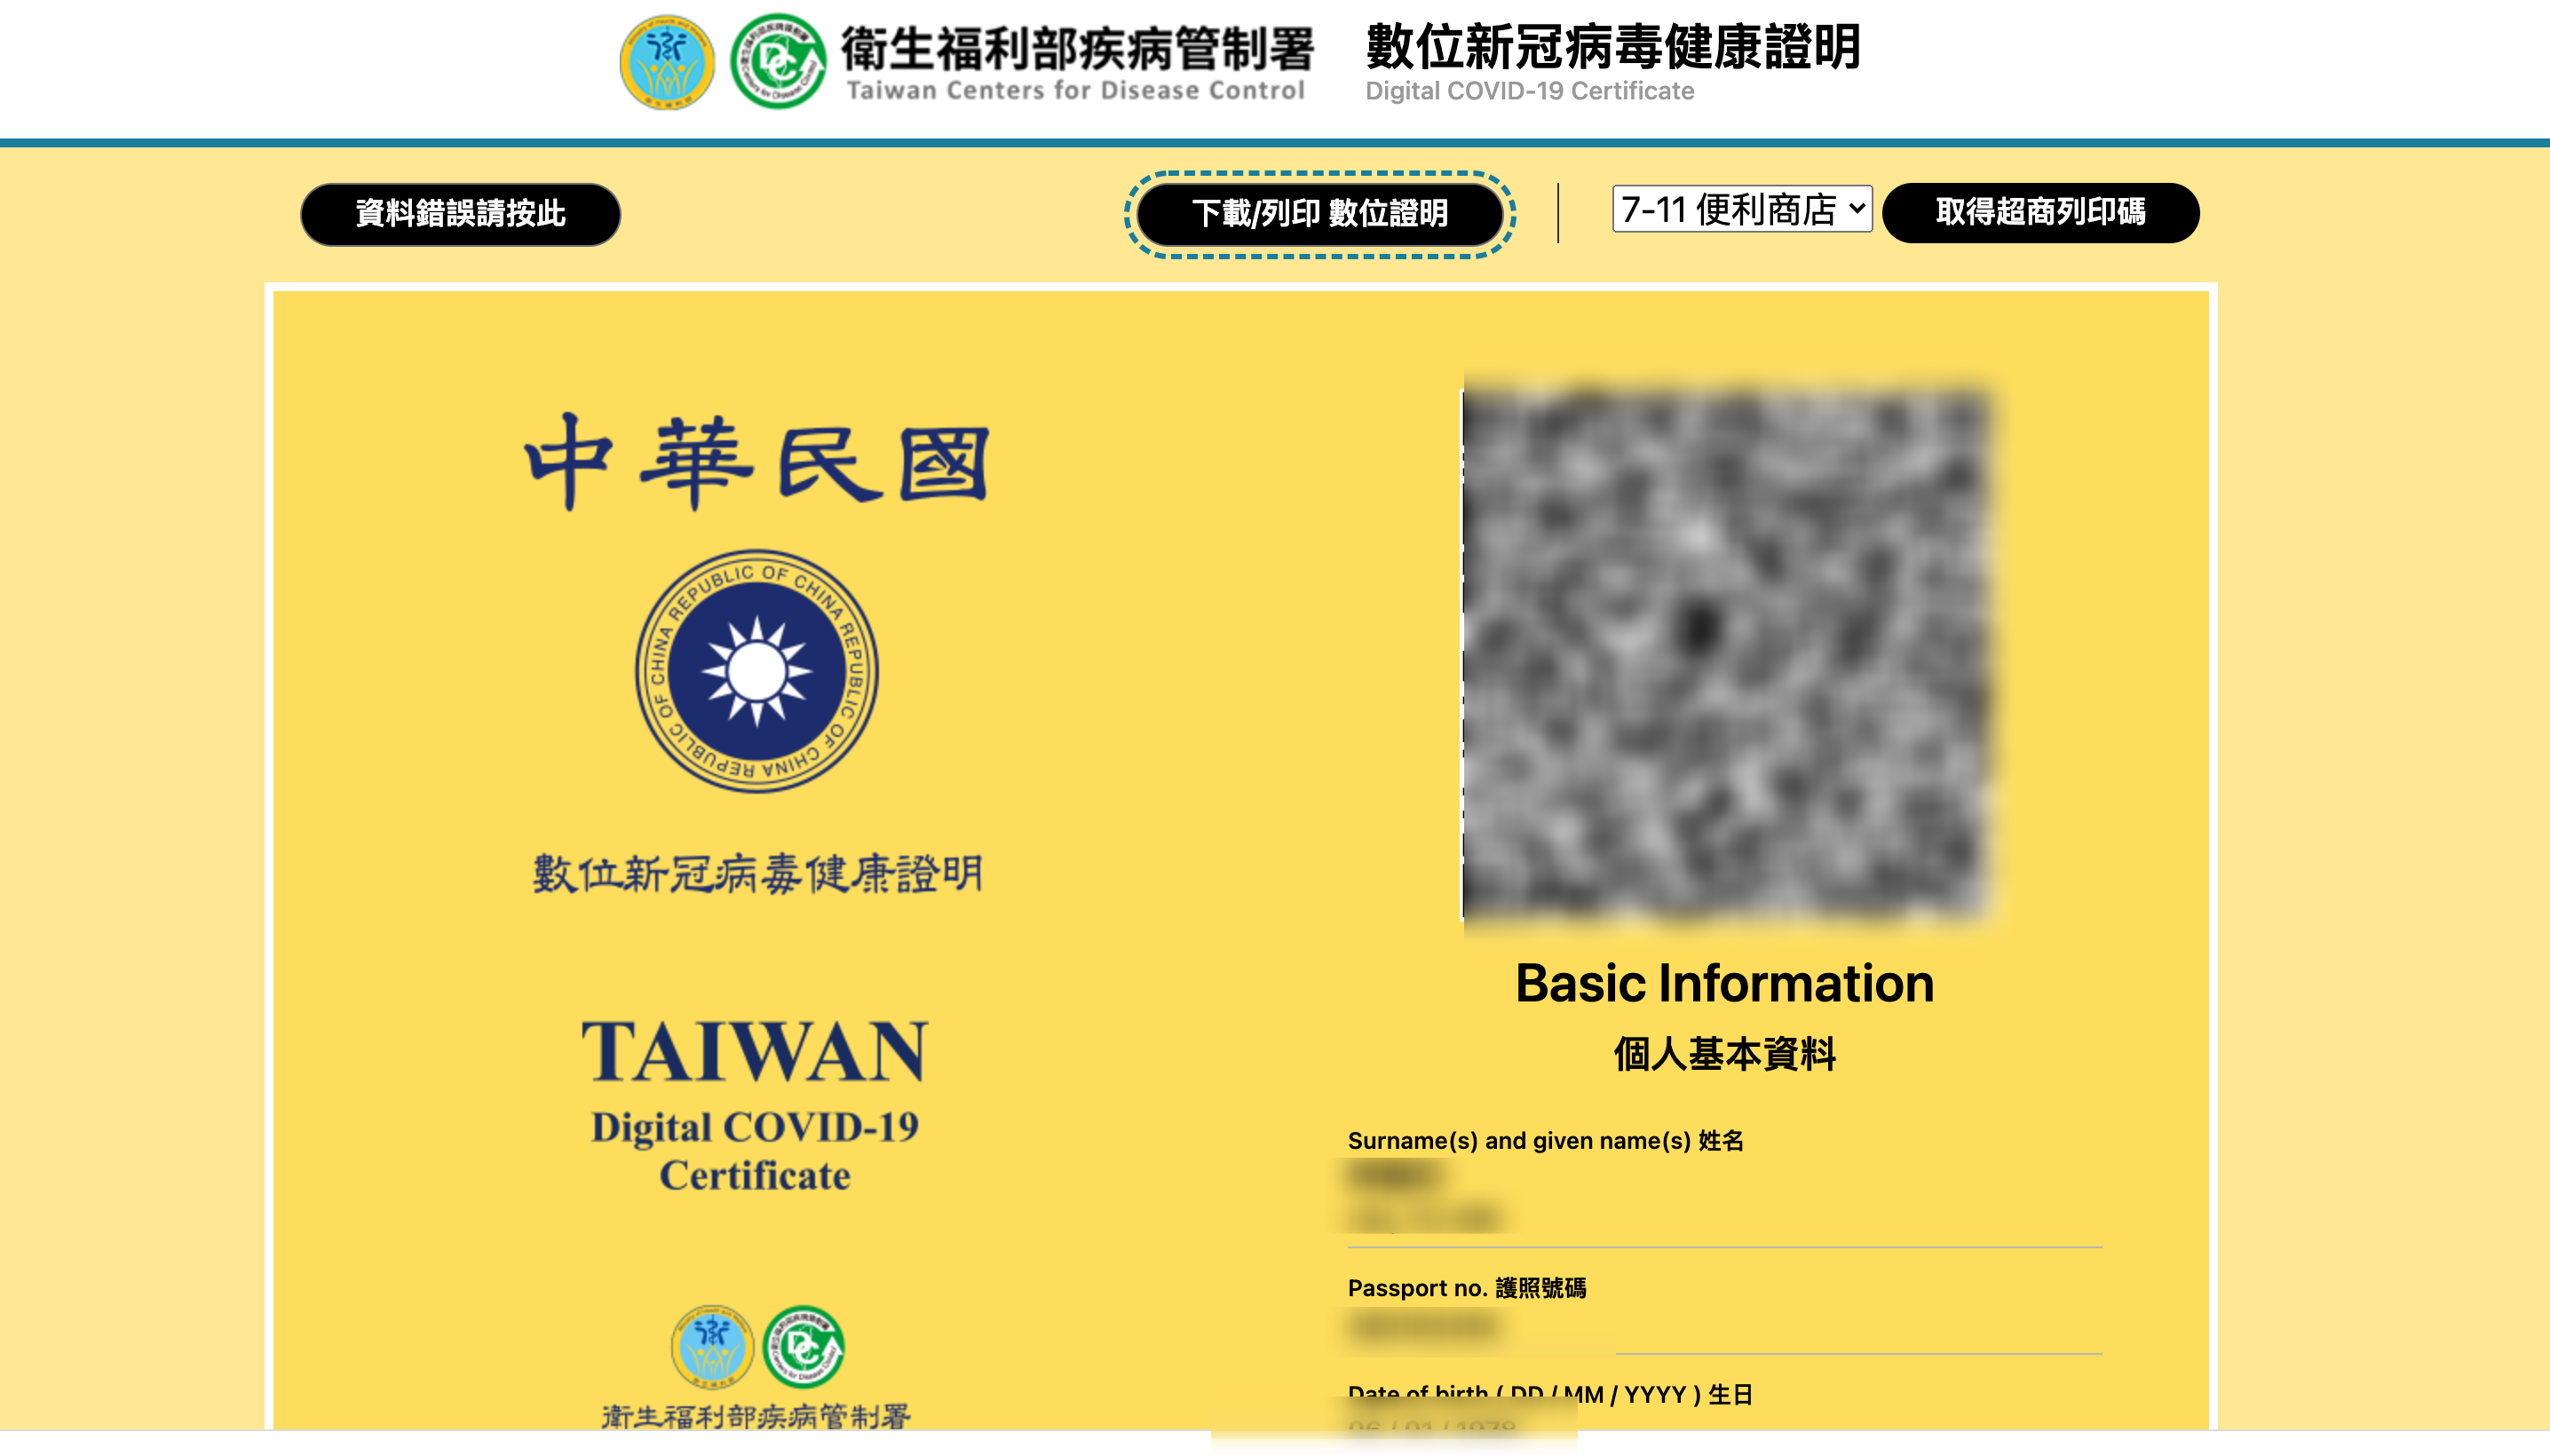The height and width of the screenshot is (1456, 2550).
Task: Click the 個人基本資料 subtitle
Action: pyautogui.click(x=1725, y=1054)
